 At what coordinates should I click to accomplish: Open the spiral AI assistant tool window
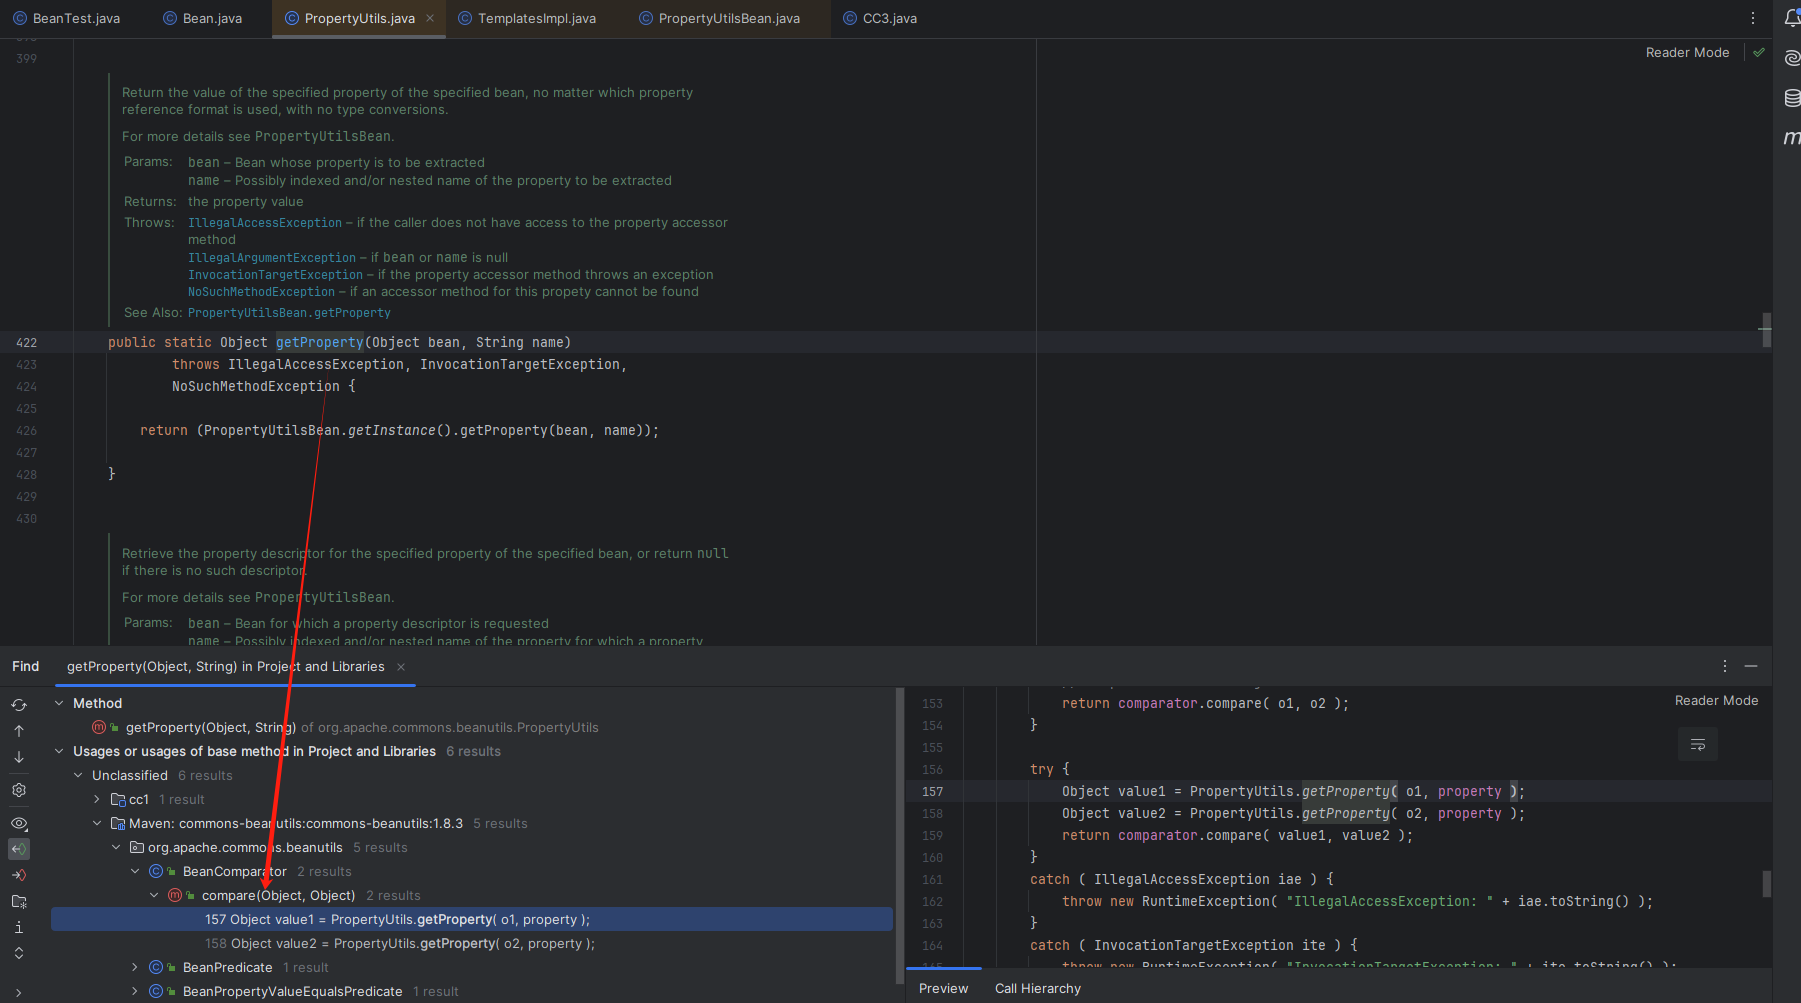tap(1792, 58)
